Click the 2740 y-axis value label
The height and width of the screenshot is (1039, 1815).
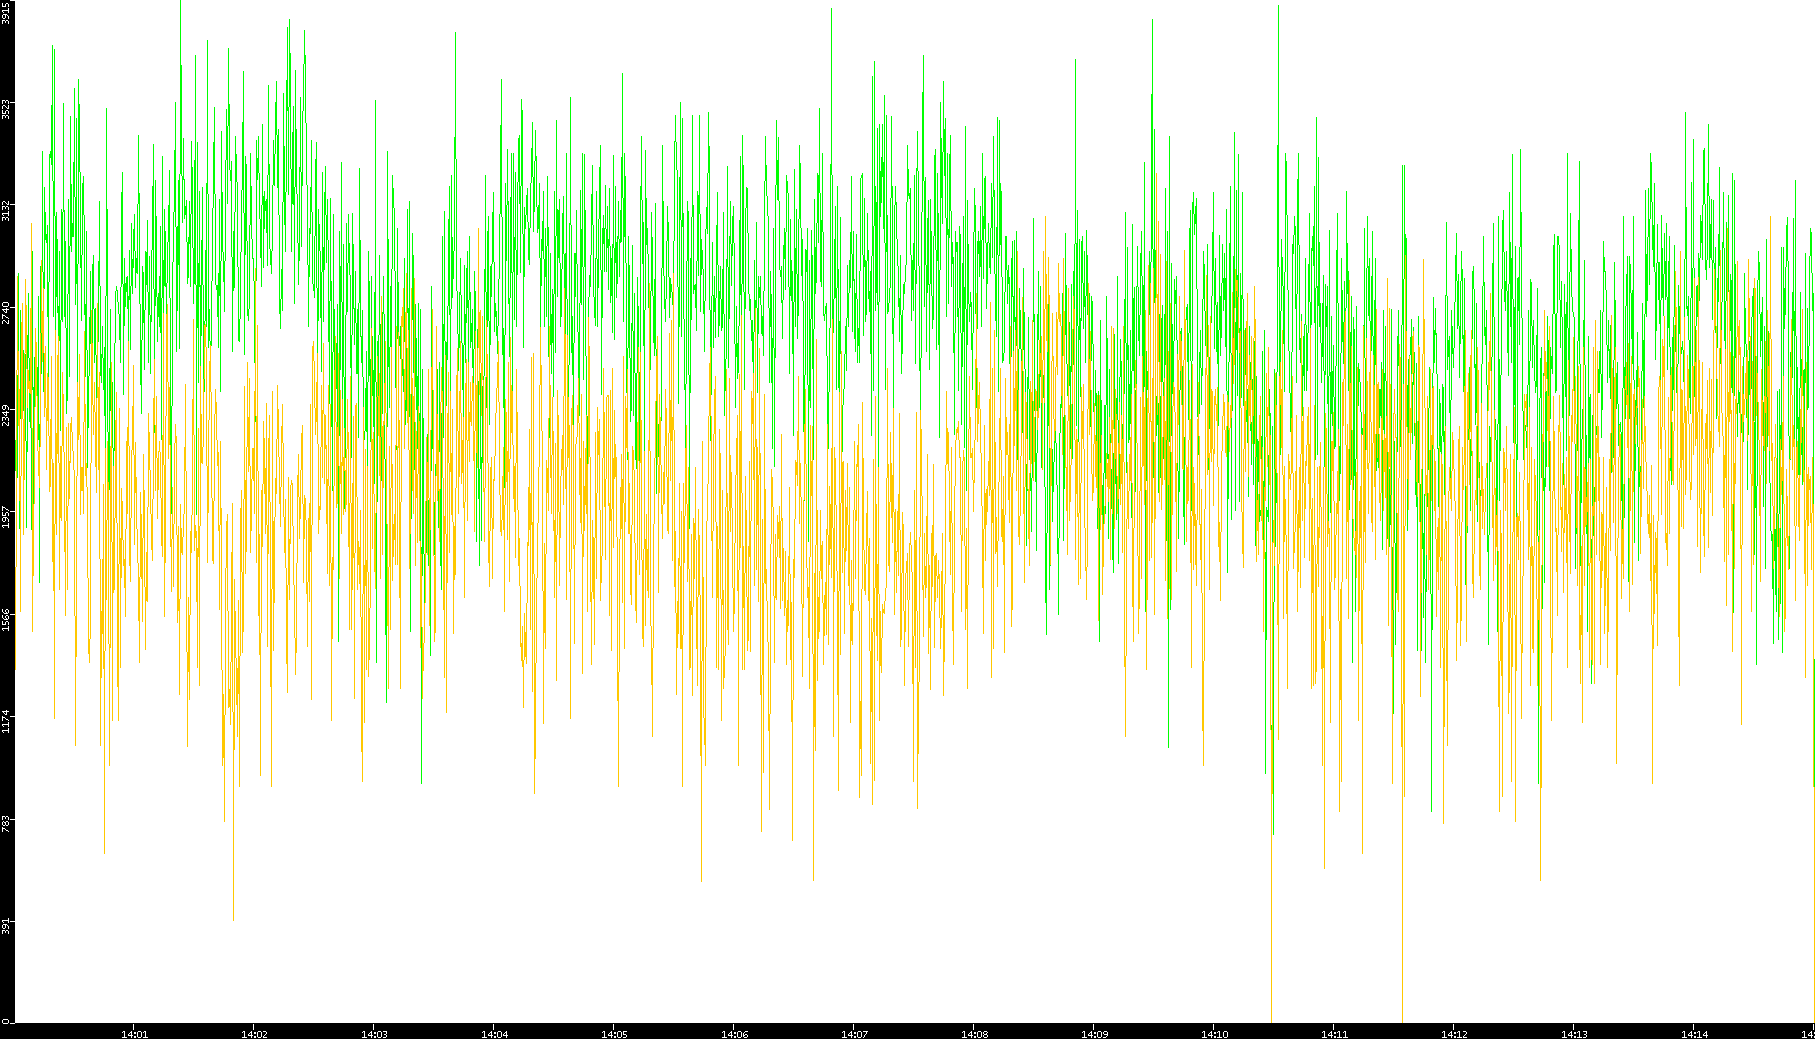click(x=6, y=313)
